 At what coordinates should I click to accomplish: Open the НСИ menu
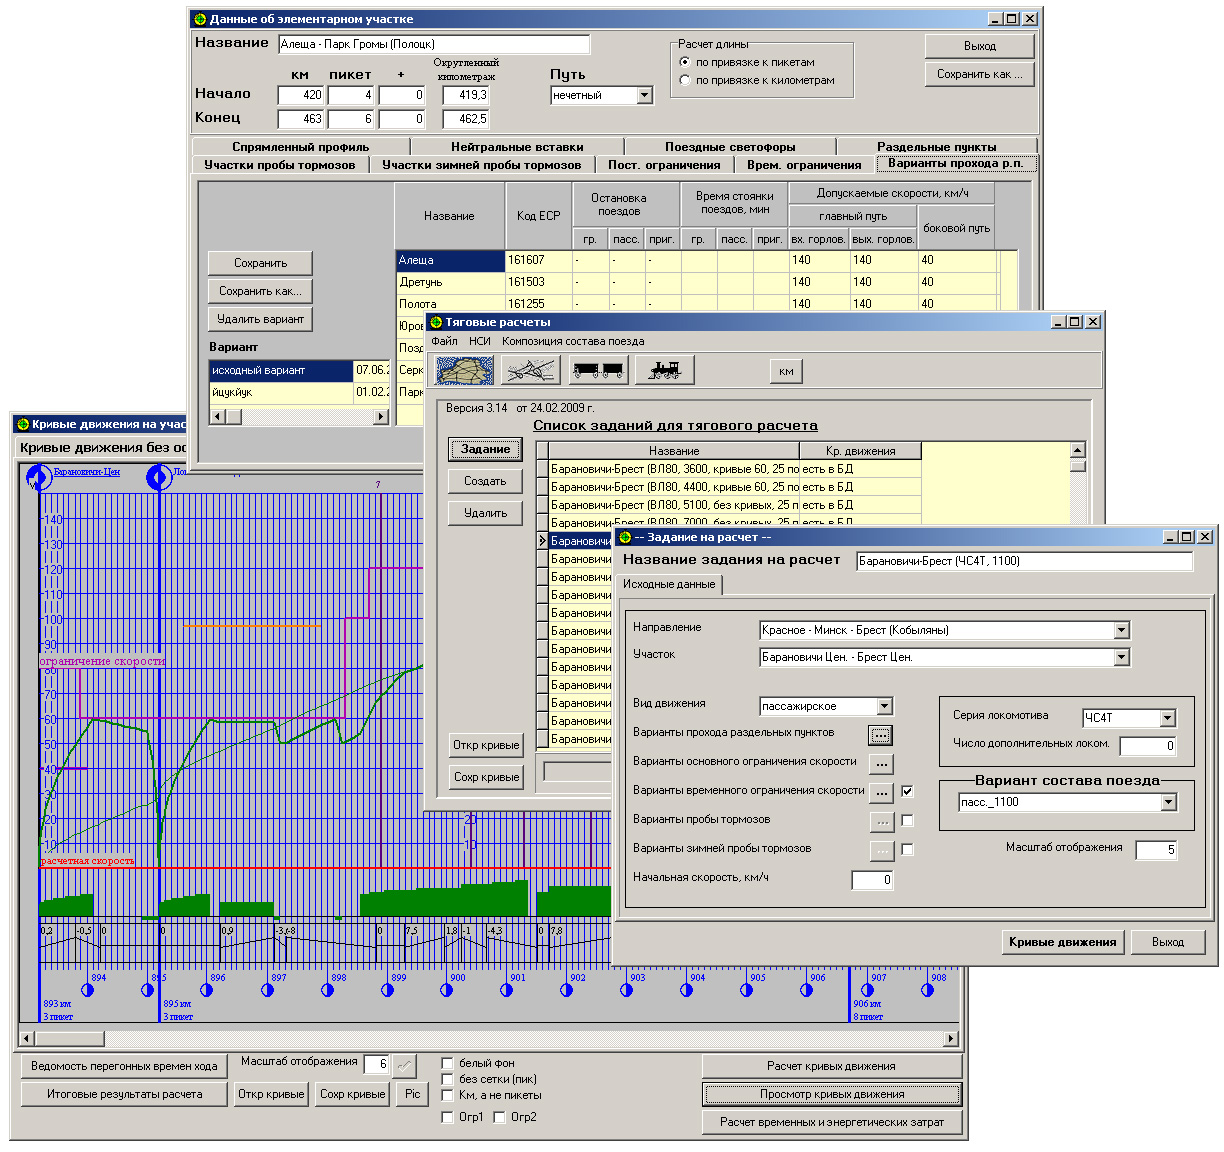pyautogui.click(x=480, y=341)
